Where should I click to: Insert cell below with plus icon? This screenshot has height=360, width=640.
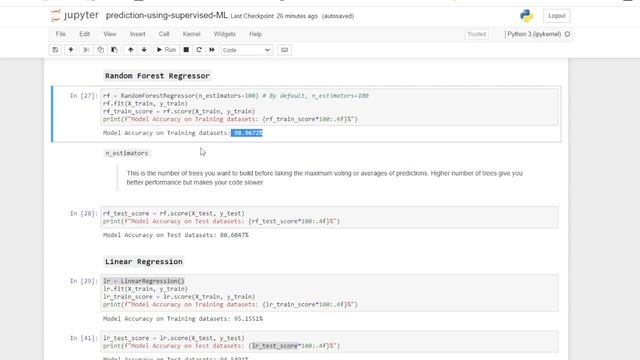pos(71,50)
